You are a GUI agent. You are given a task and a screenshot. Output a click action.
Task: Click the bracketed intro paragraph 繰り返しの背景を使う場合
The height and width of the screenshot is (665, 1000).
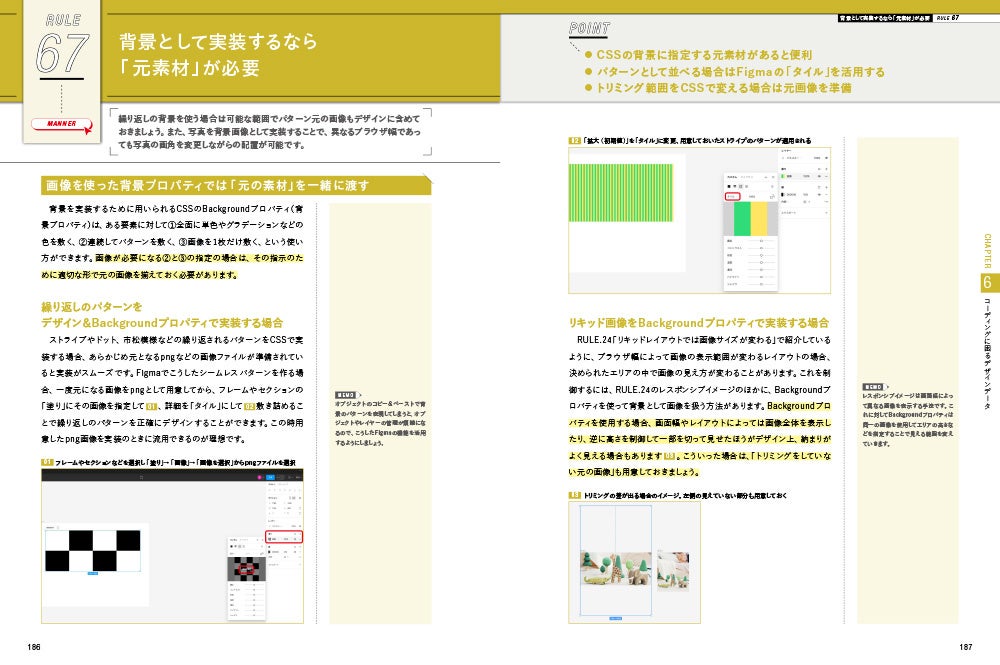(x=270, y=131)
